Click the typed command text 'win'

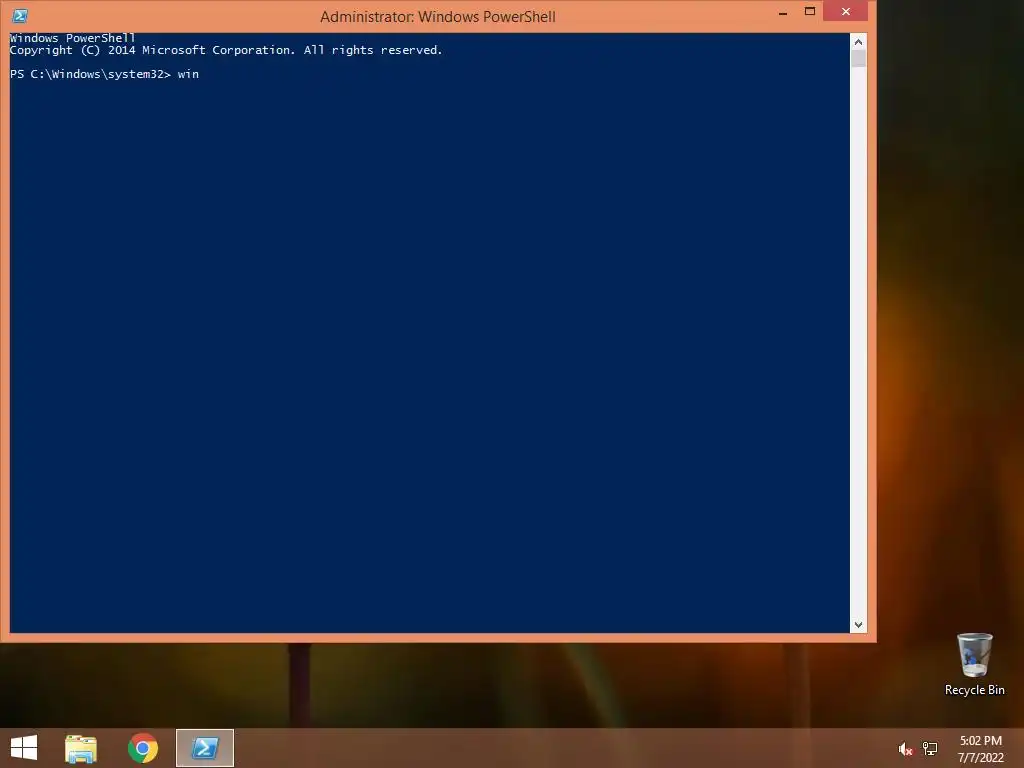coord(188,74)
